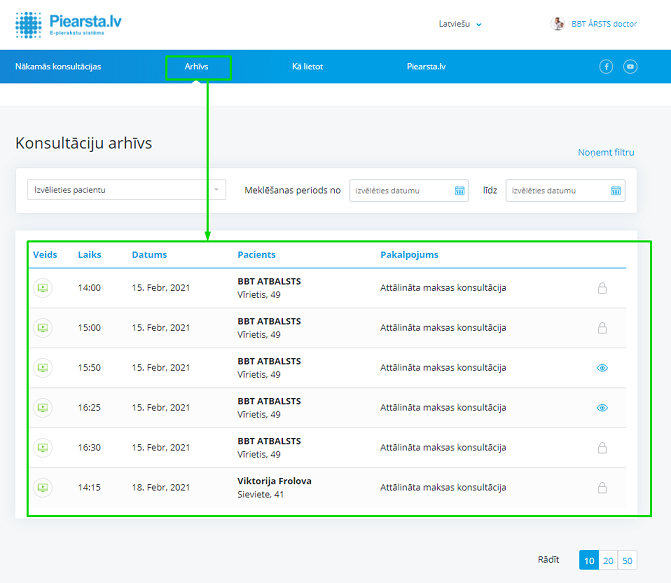Switch to the Arhīvs tab

click(x=197, y=67)
